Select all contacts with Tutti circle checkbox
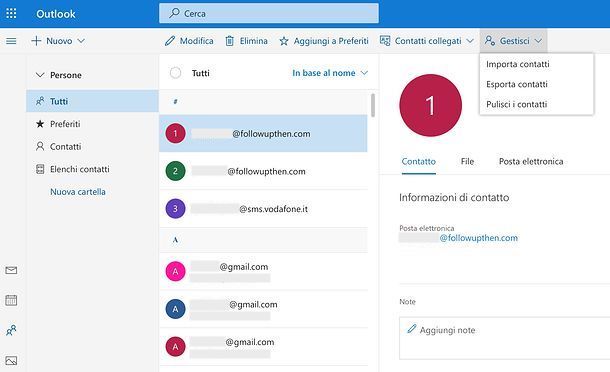This screenshot has height=372, width=610. click(175, 73)
